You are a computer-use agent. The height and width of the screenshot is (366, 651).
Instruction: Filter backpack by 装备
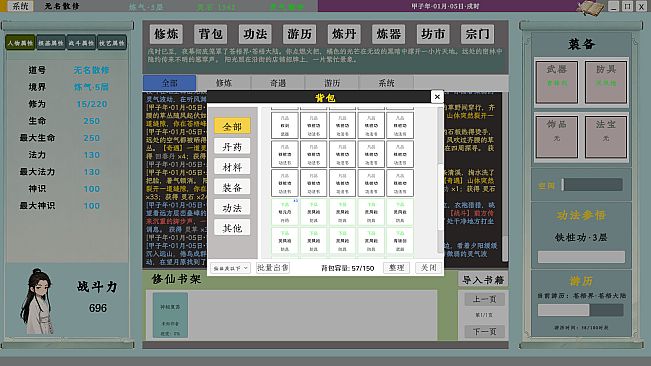click(x=232, y=187)
